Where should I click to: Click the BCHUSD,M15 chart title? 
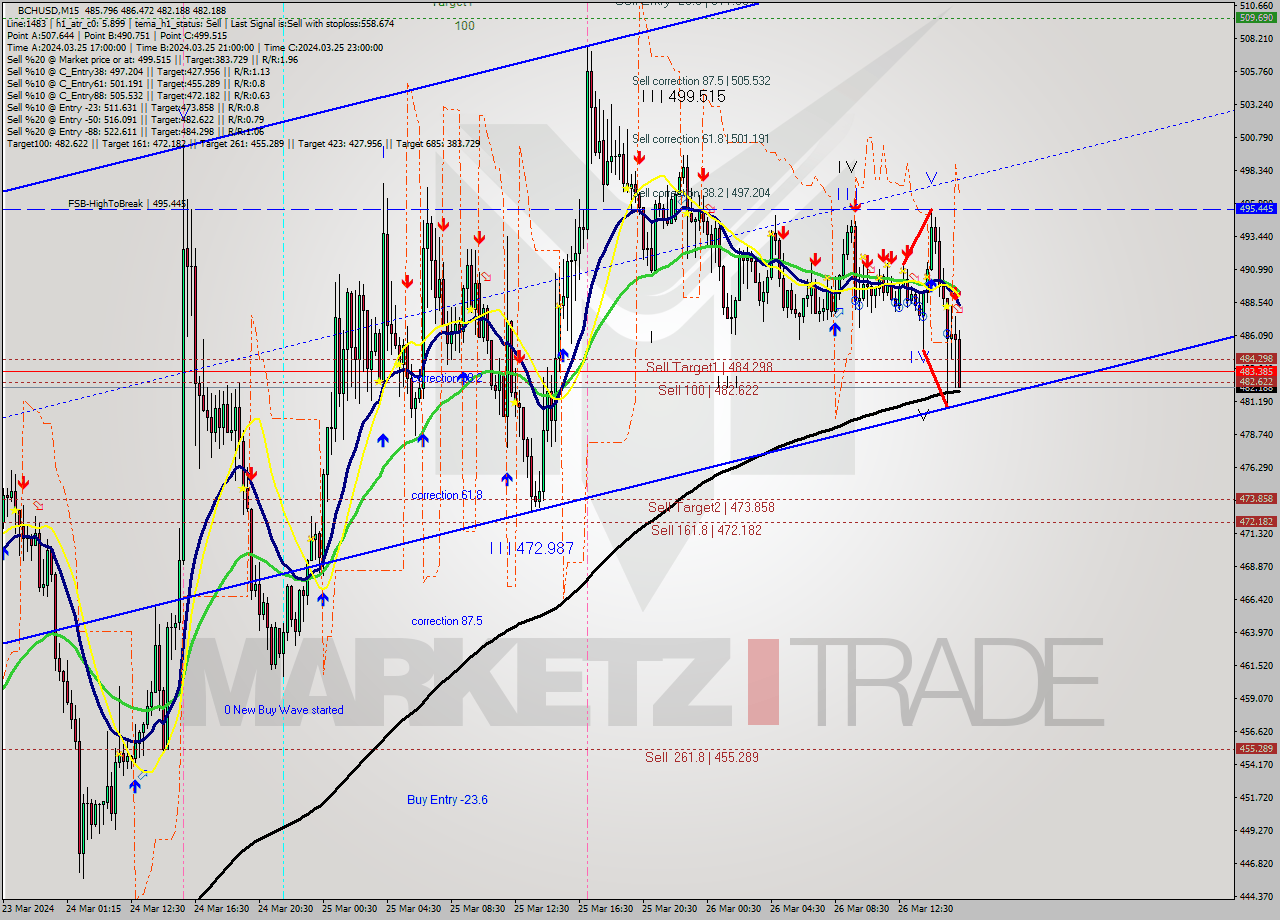coord(49,10)
